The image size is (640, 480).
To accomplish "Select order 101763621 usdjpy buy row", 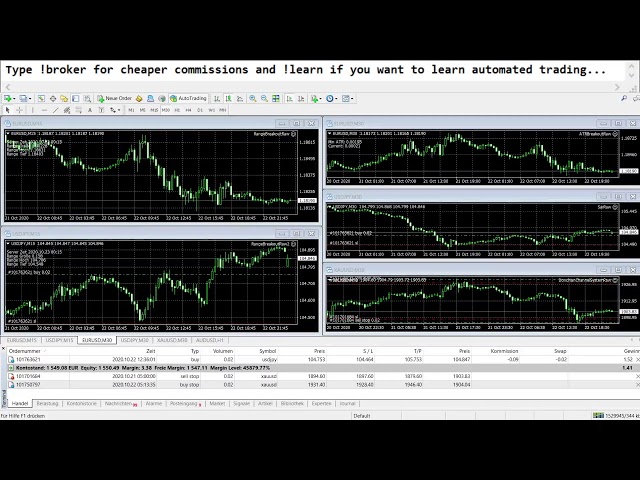I will coord(150,359).
